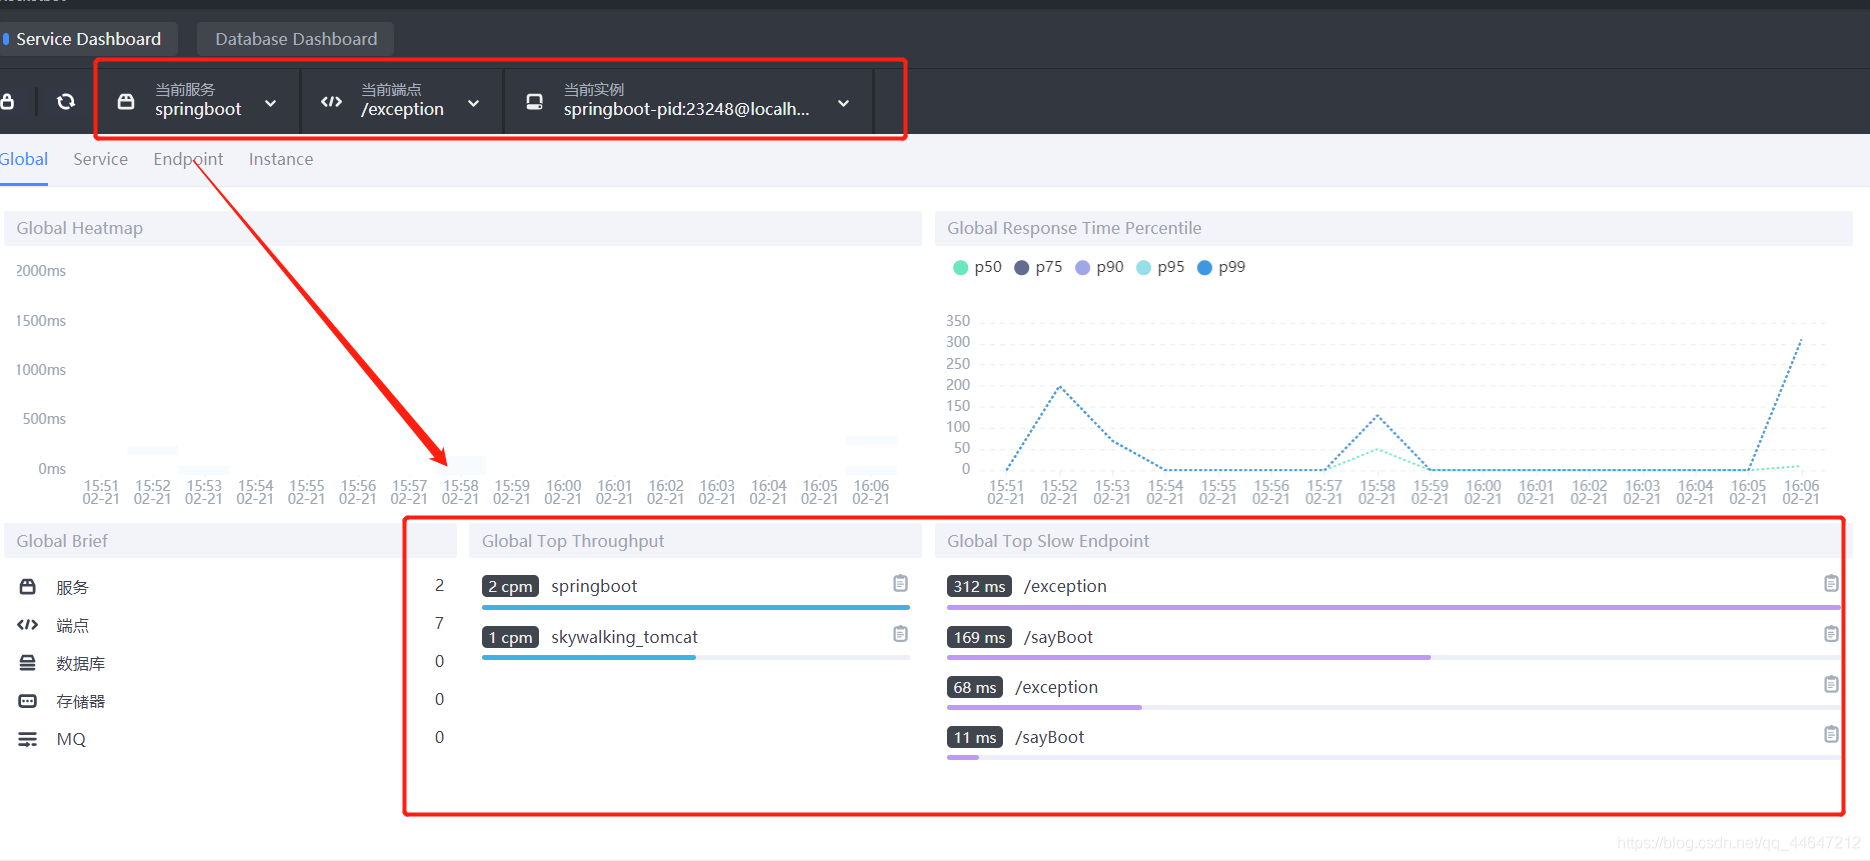
Task: Toggle the p95 legend series
Action: (x=1160, y=267)
